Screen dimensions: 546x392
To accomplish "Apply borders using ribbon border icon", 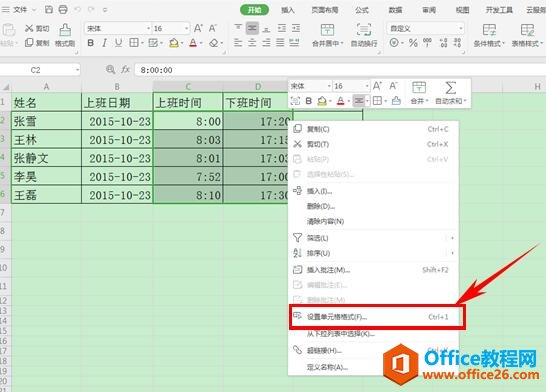I will (134, 43).
